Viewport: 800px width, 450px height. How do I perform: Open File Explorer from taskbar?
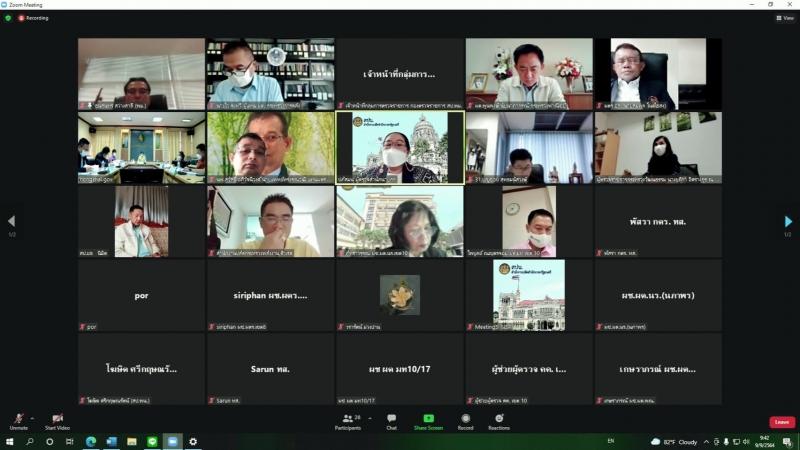tap(132, 441)
